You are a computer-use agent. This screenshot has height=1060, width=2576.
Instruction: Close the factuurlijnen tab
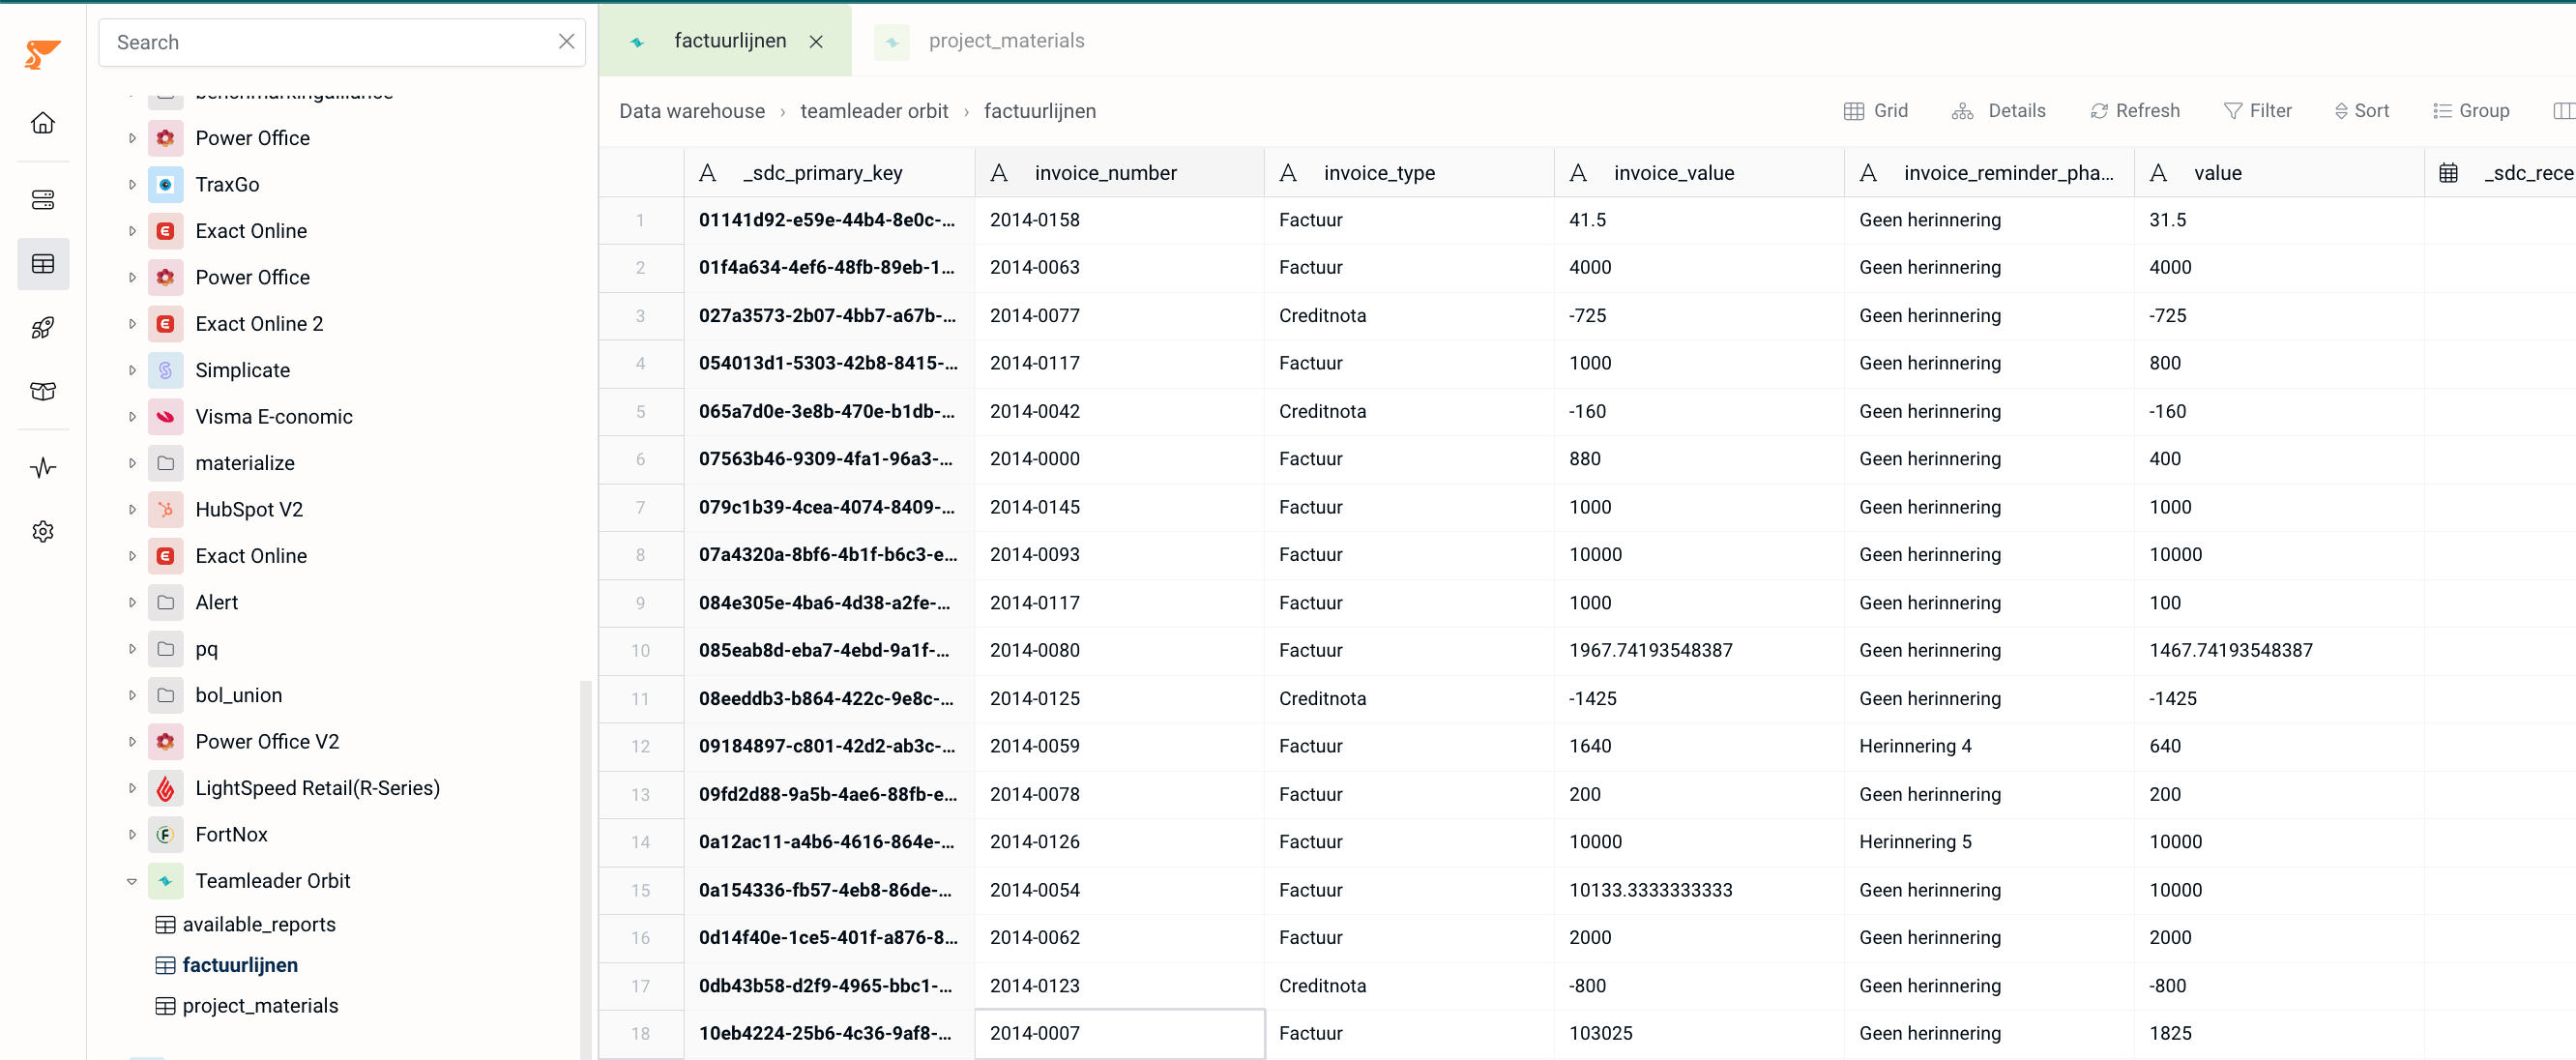pyautogui.click(x=816, y=41)
